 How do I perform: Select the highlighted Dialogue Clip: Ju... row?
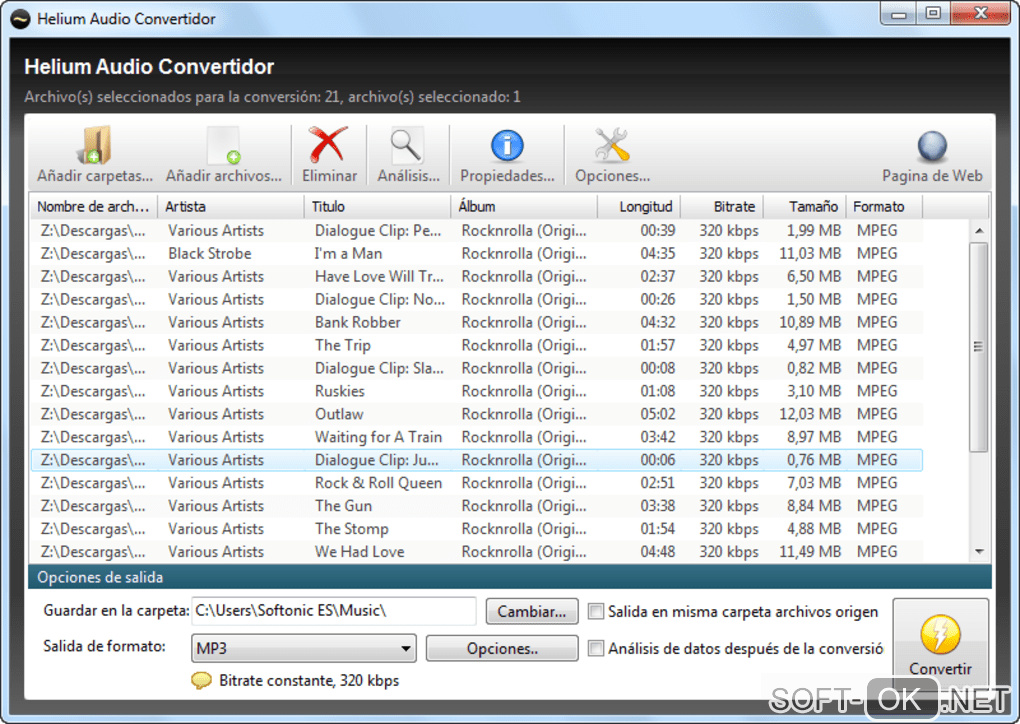pyautogui.click(x=476, y=460)
